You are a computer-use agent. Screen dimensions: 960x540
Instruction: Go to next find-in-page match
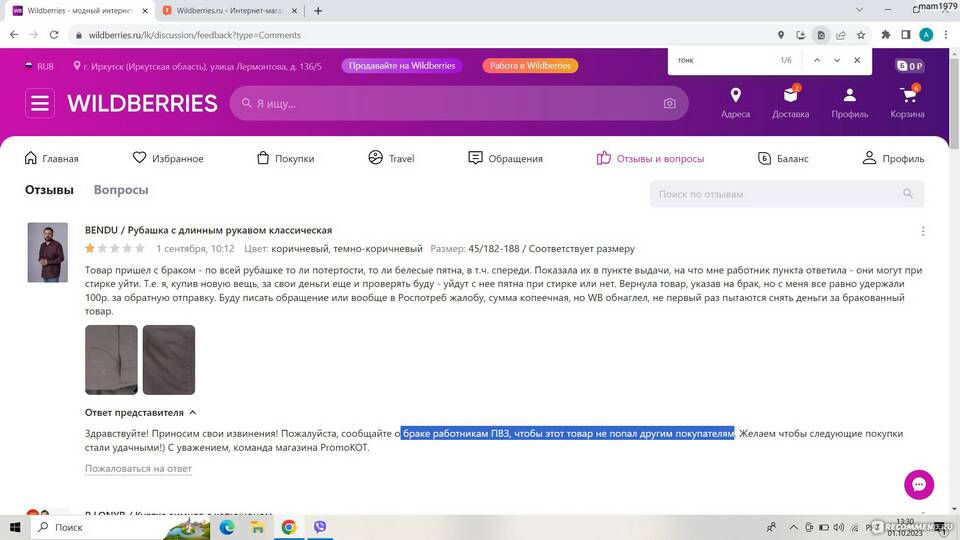pos(837,60)
